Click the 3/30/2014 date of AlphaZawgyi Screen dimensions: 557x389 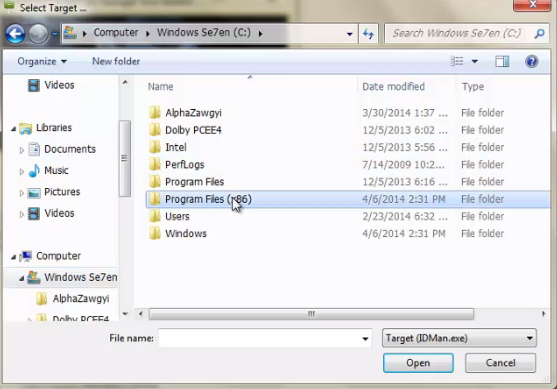(x=405, y=113)
